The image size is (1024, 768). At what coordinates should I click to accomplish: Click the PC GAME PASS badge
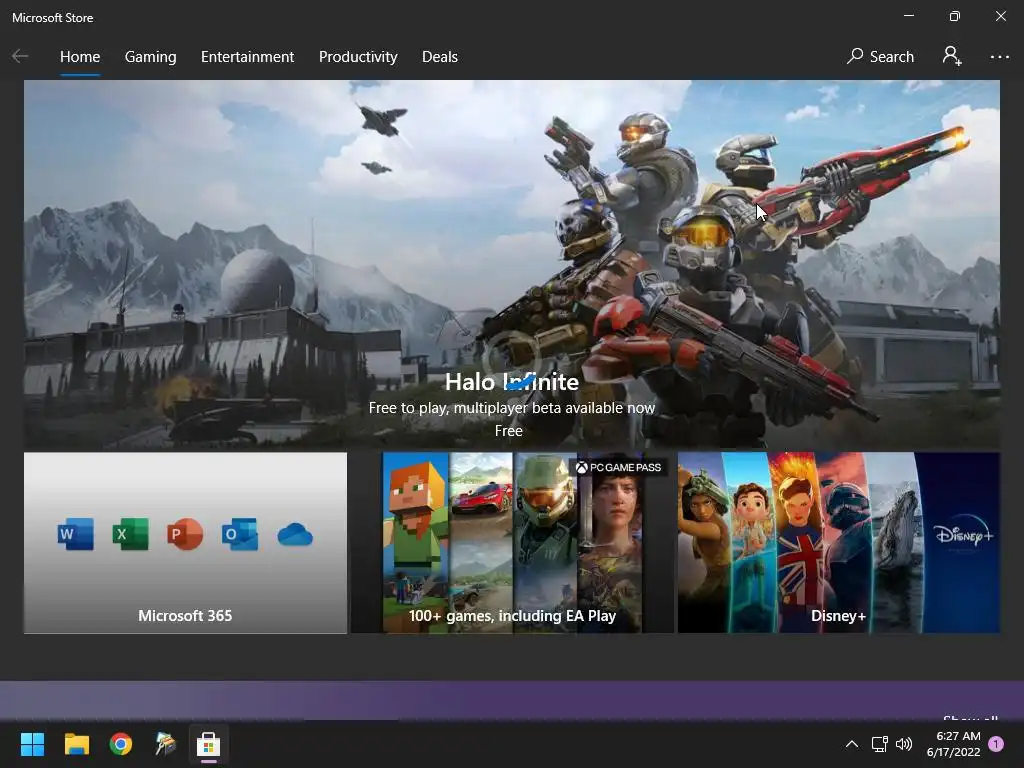(618, 467)
